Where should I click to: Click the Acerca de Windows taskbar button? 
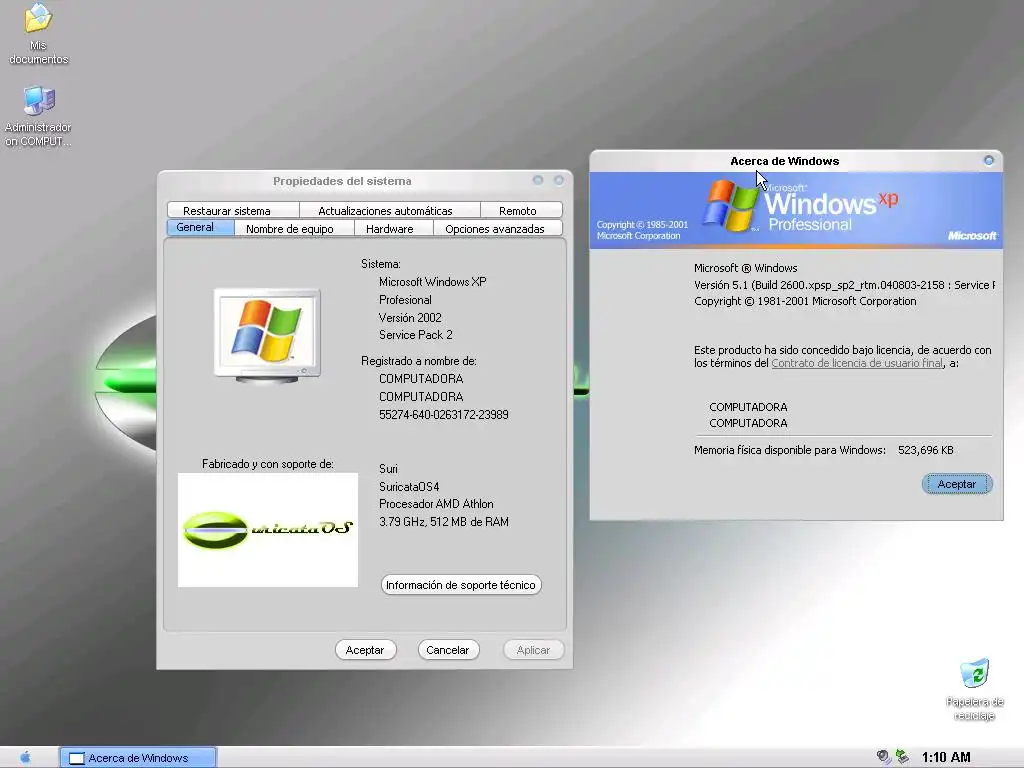point(138,758)
